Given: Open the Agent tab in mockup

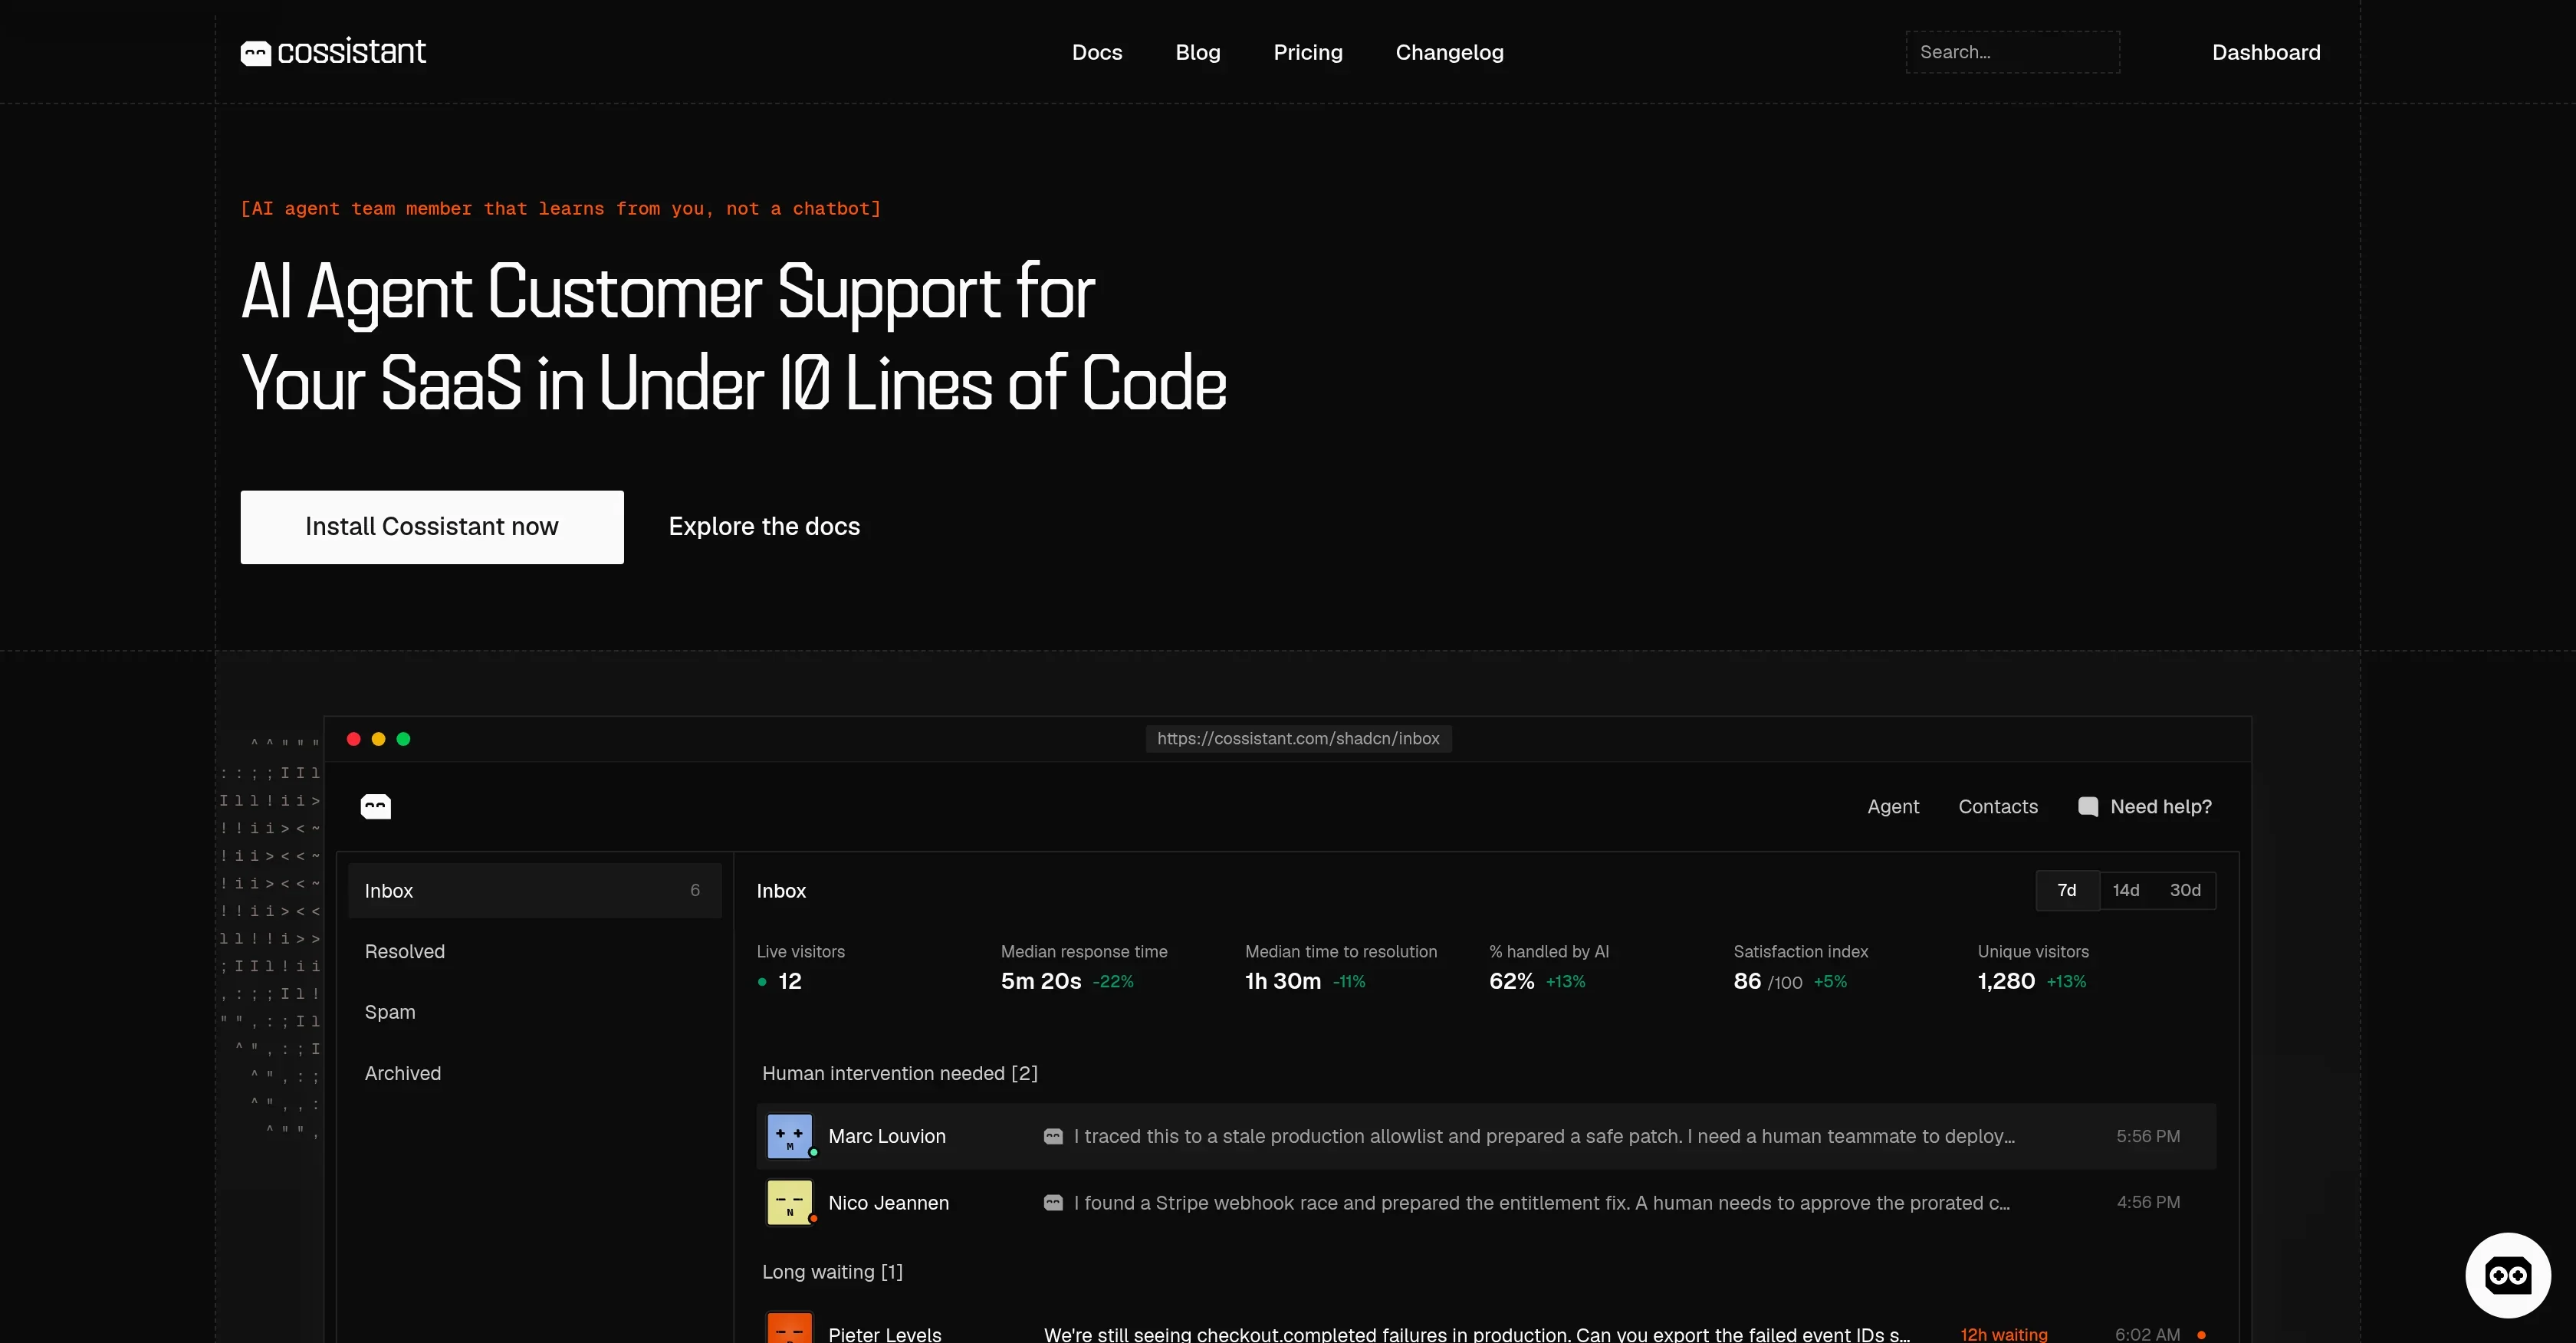Looking at the screenshot, I should tap(1893, 807).
